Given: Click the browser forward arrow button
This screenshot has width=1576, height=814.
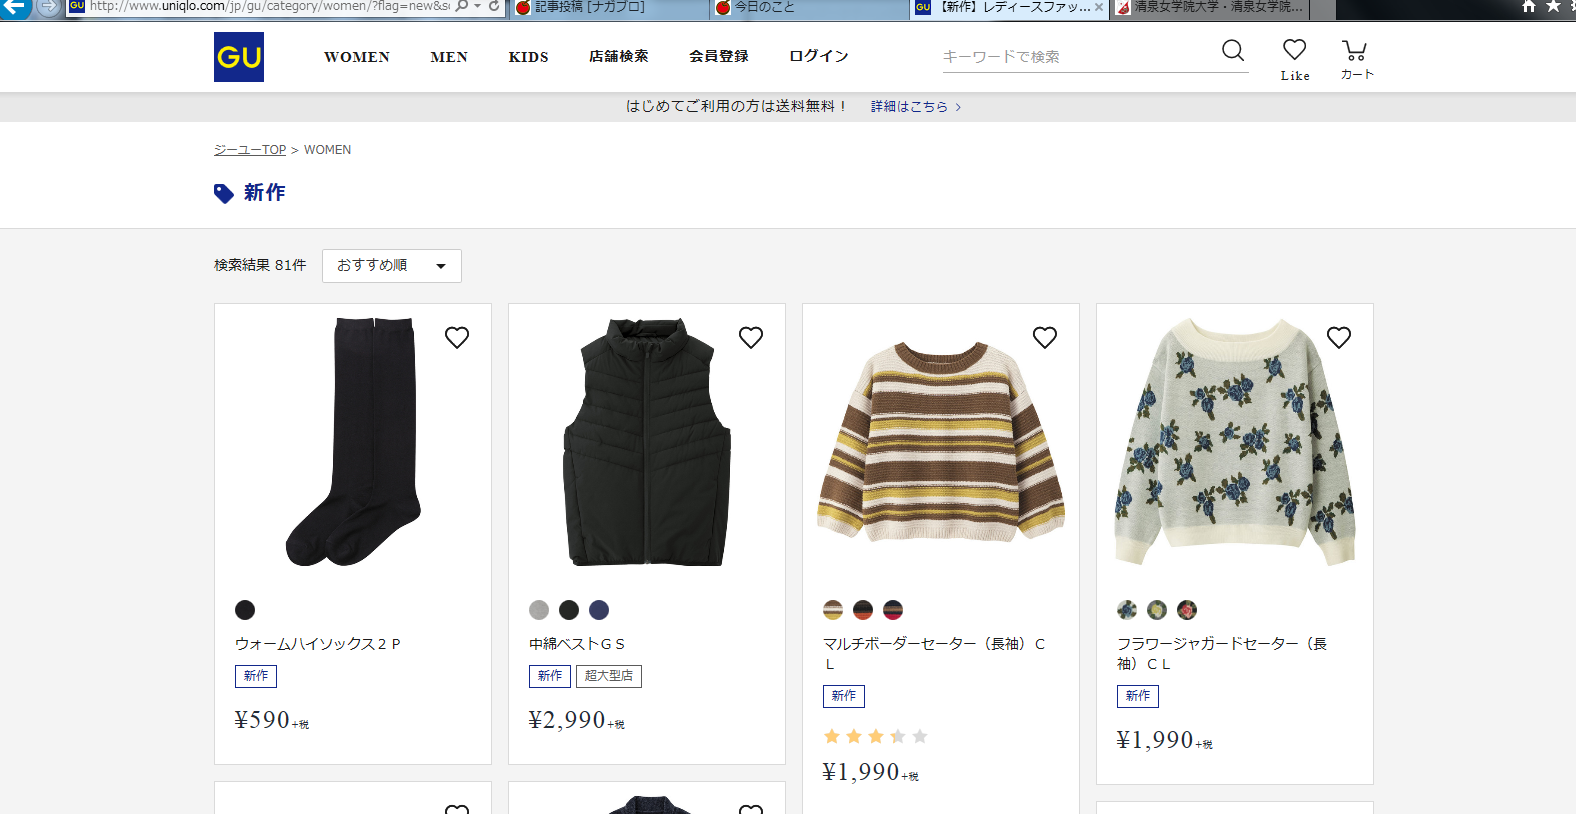Looking at the screenshot, I should [x=48, y=6].
